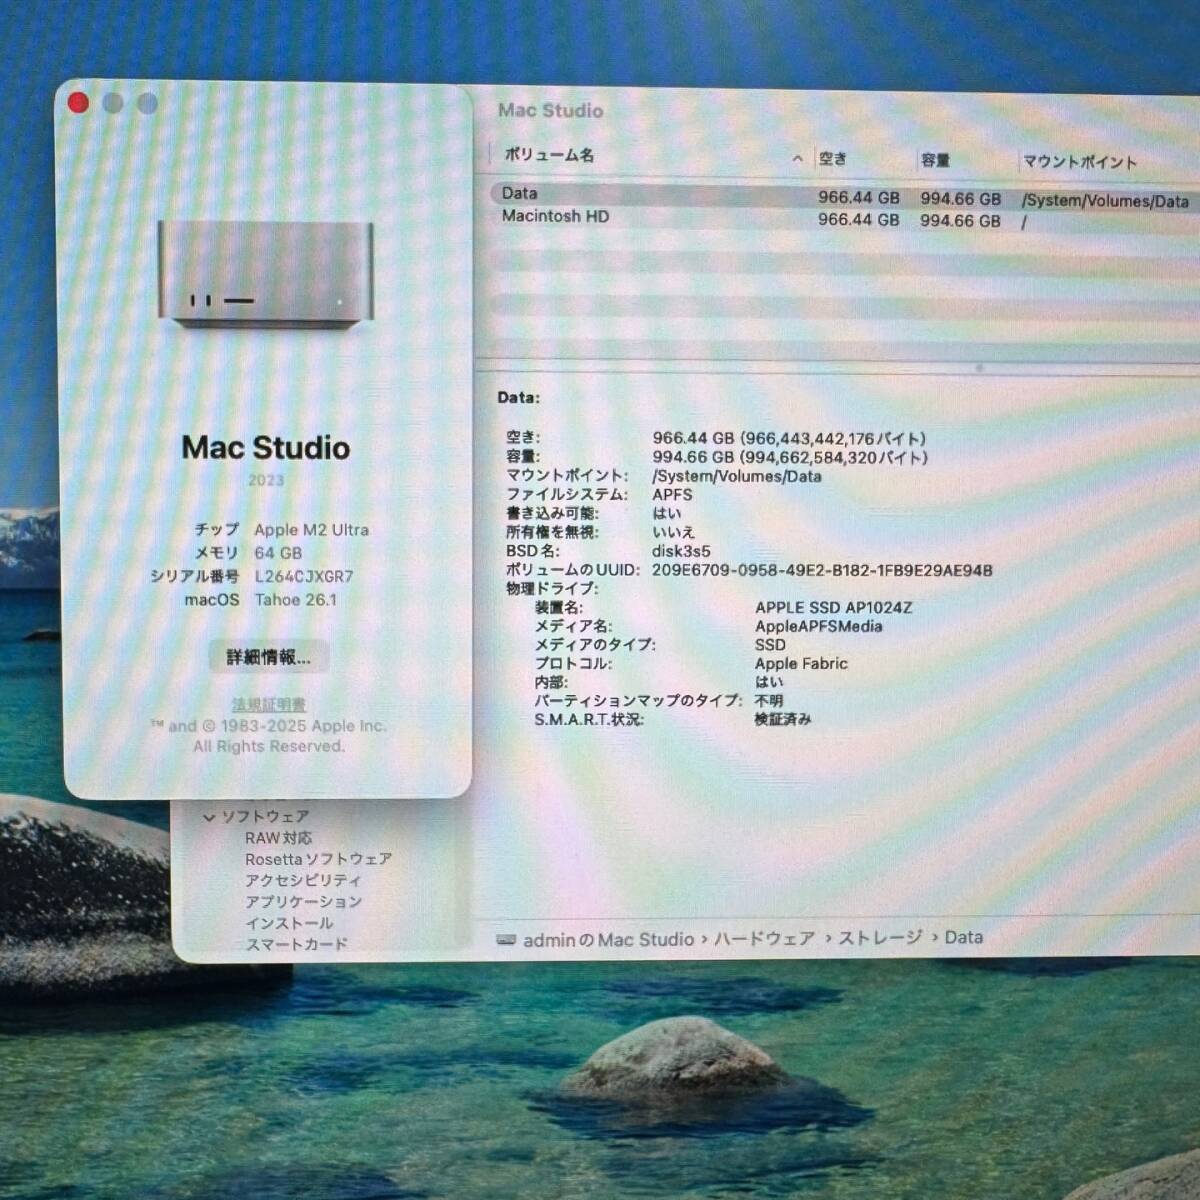Sort by 空き column header

pos(833,158)
